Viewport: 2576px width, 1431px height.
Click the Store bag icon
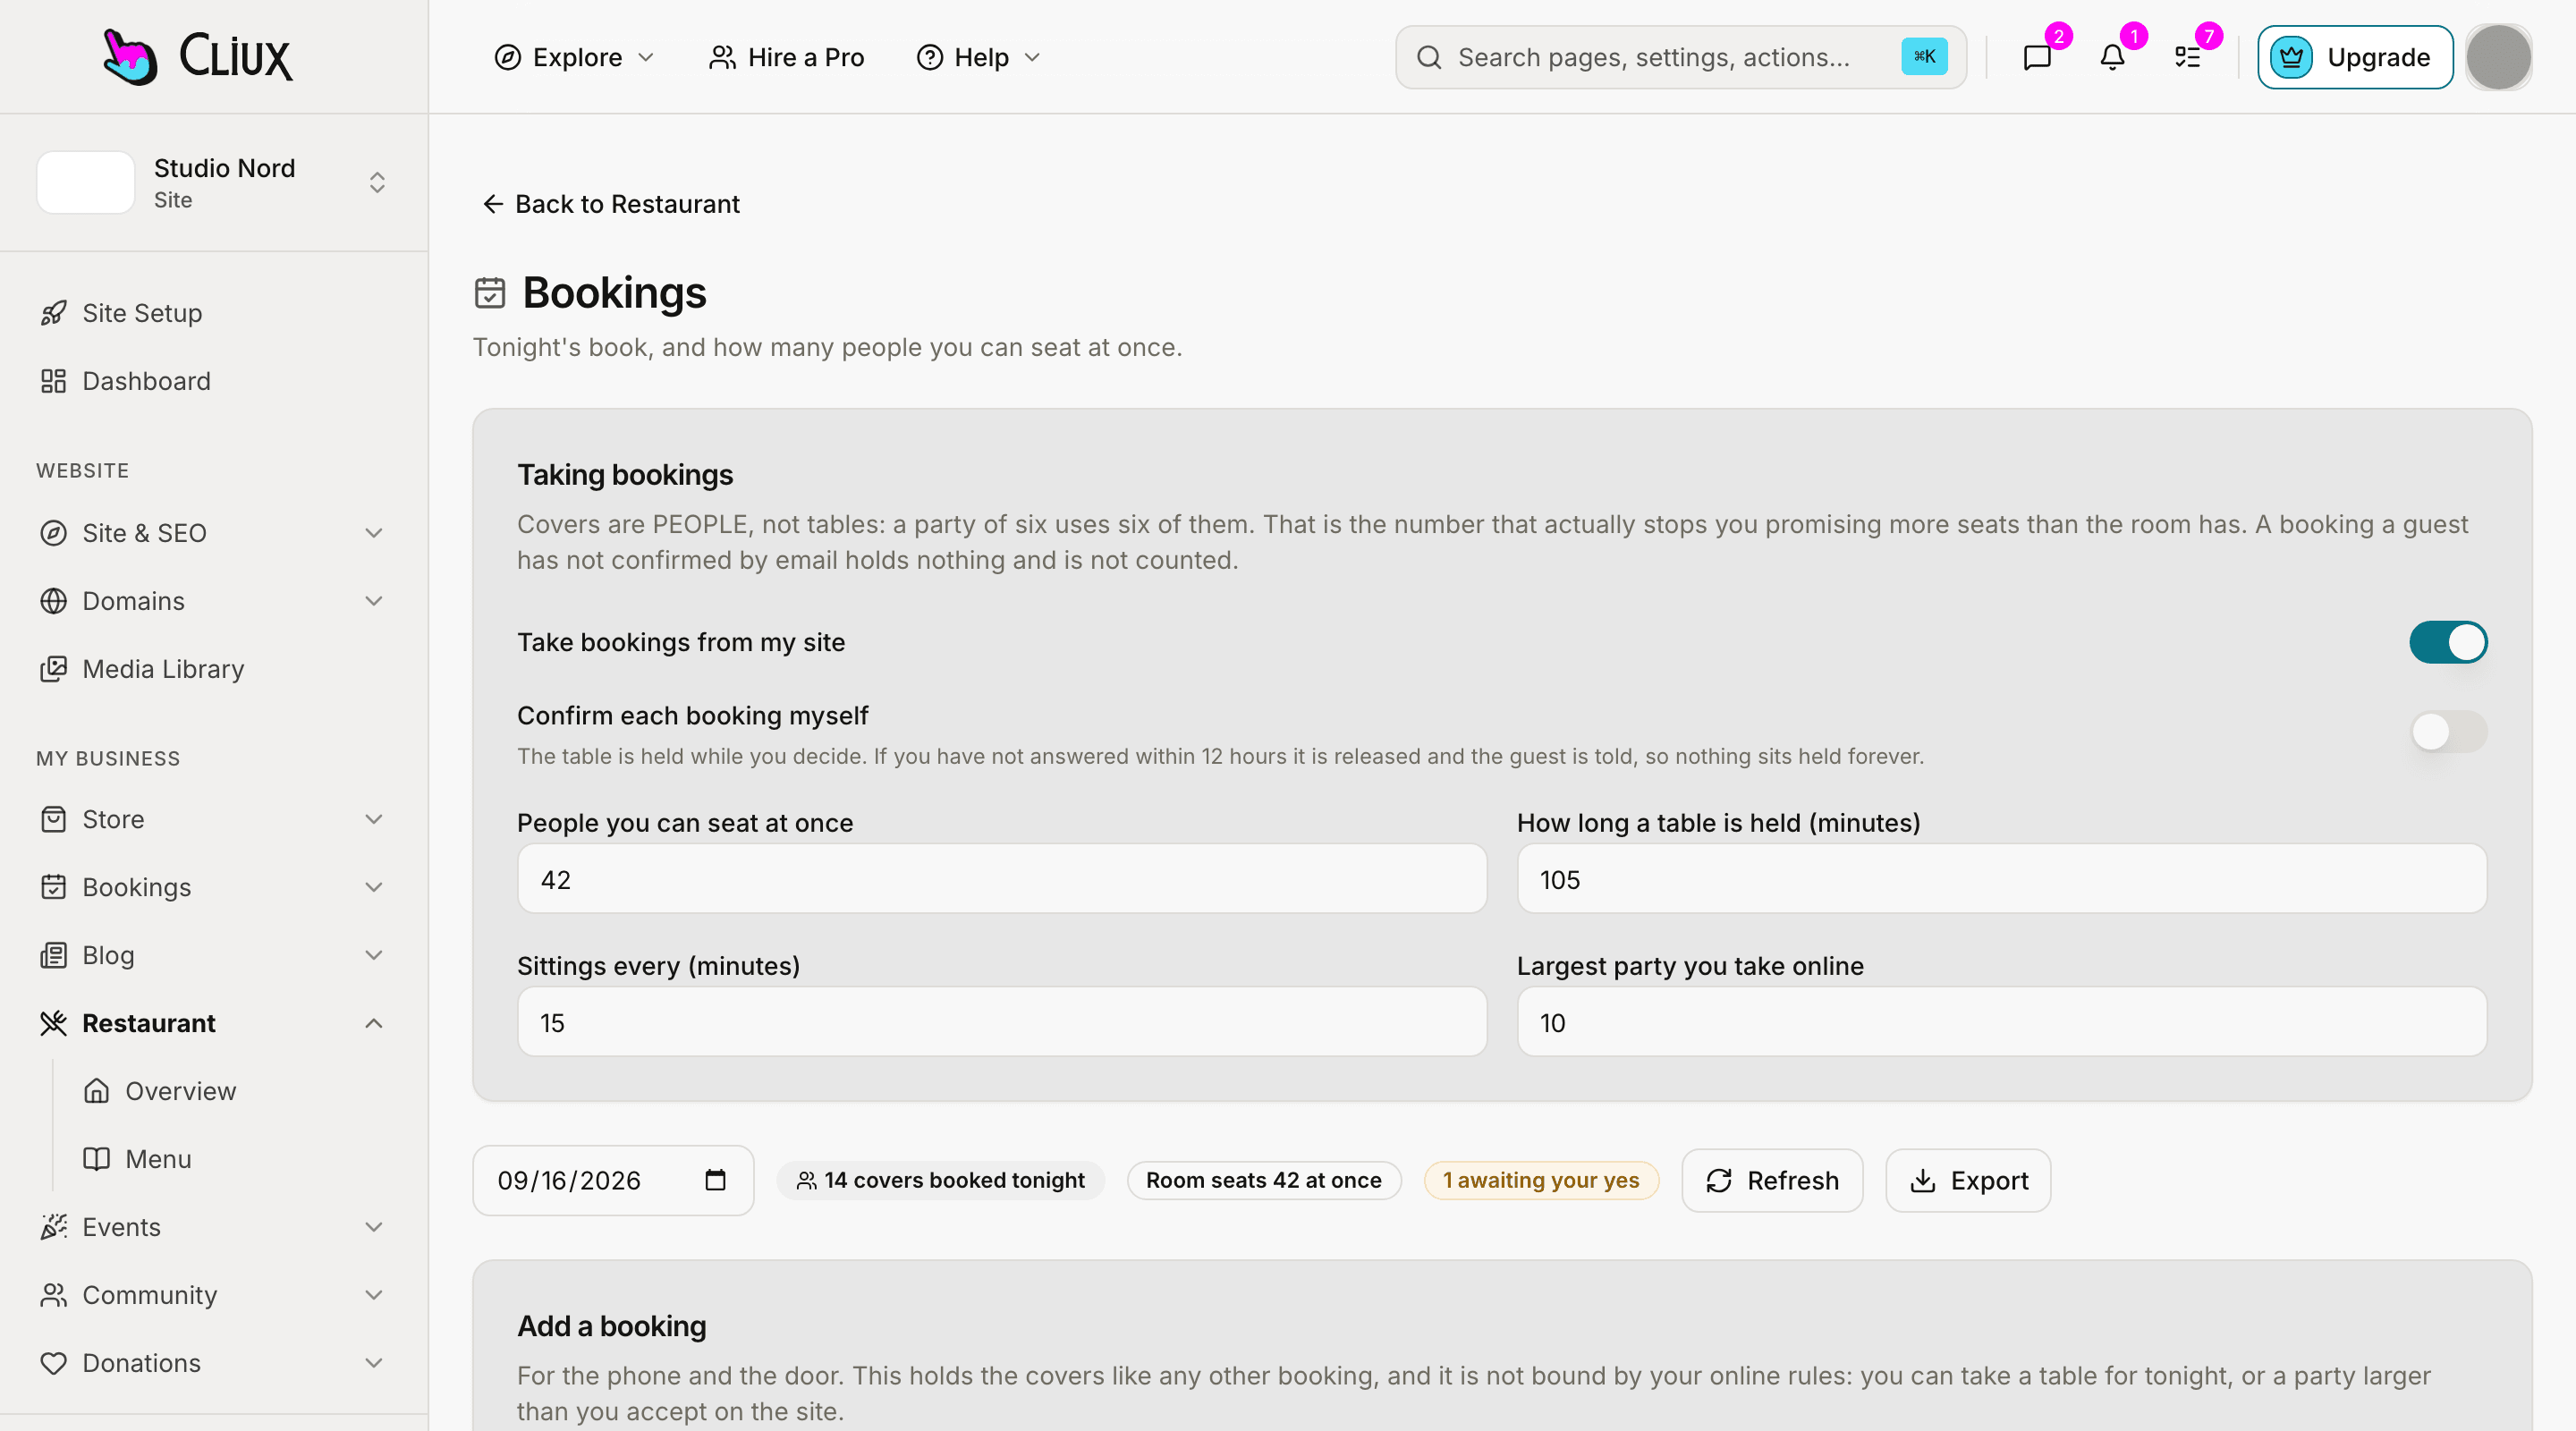pos(53,820)
